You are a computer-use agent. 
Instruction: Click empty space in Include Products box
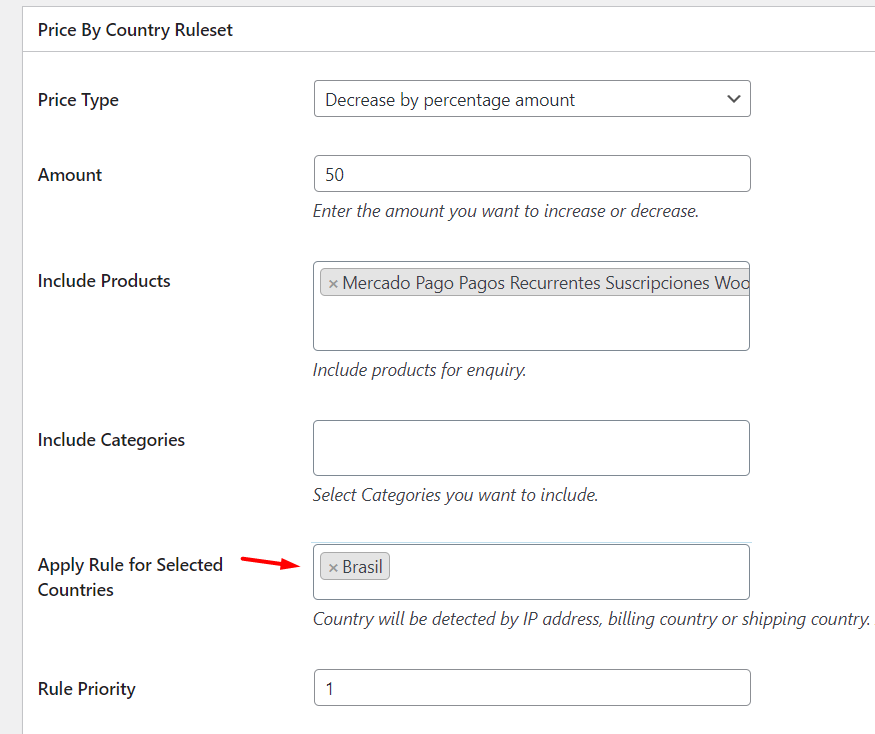coord(531,325)
